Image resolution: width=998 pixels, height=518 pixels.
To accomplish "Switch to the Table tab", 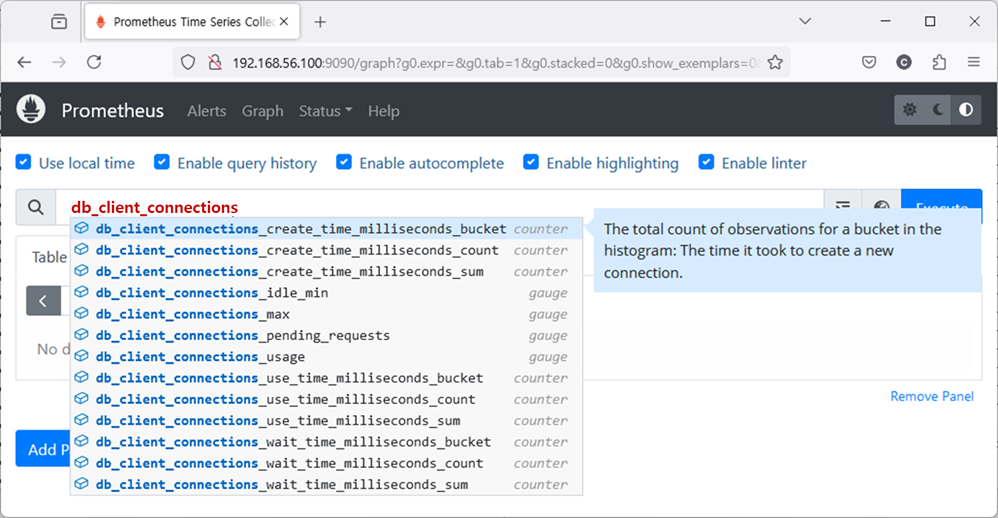I will (49, 257).
